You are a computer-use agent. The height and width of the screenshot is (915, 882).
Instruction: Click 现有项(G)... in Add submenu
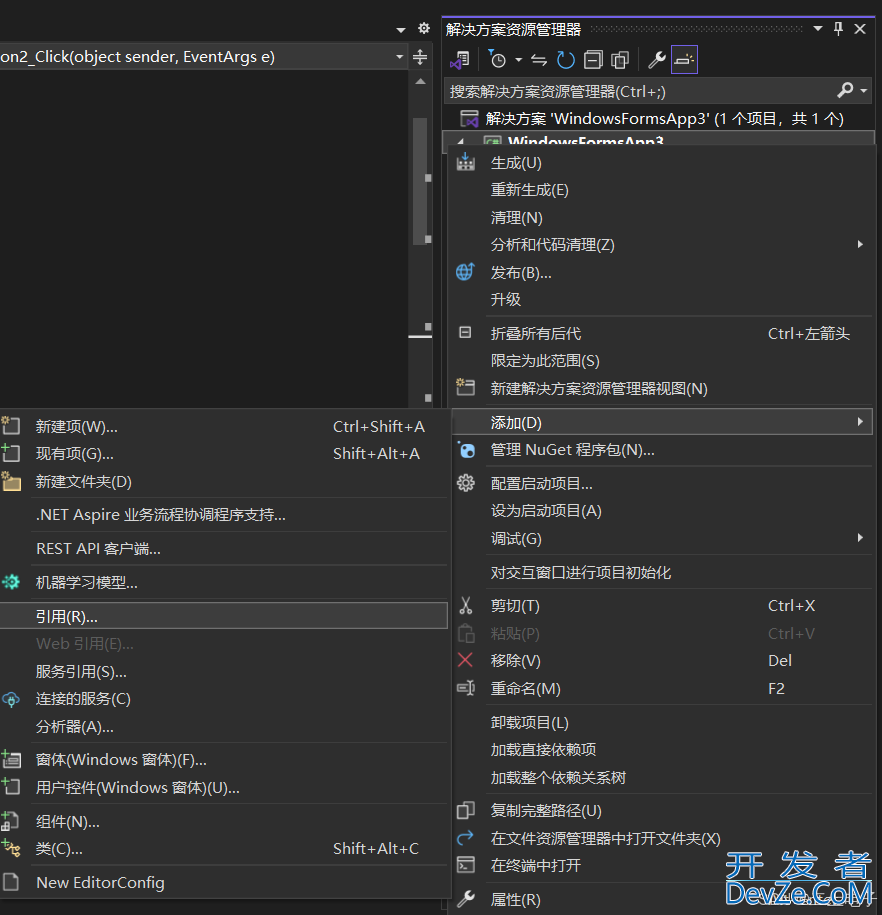point(224,454)
